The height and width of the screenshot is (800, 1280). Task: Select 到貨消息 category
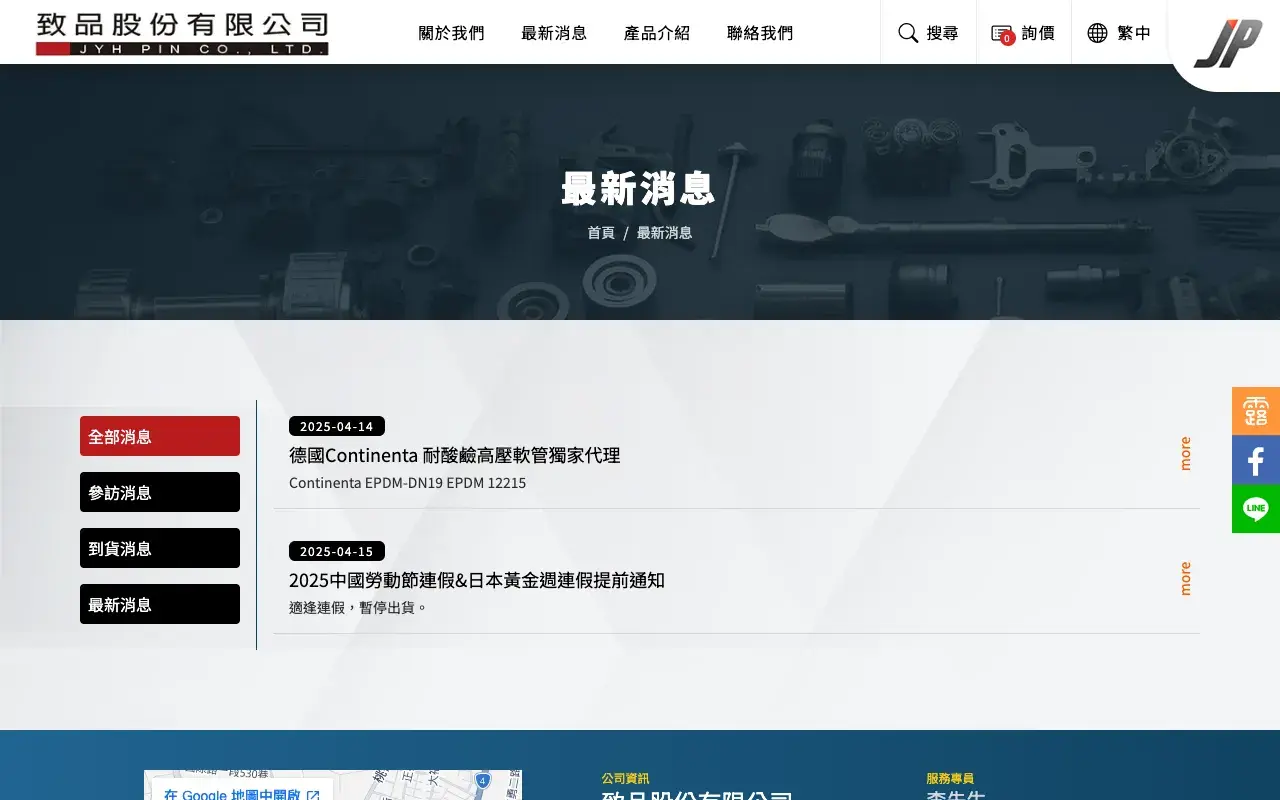pyautogui.click(x=160, y=548)
